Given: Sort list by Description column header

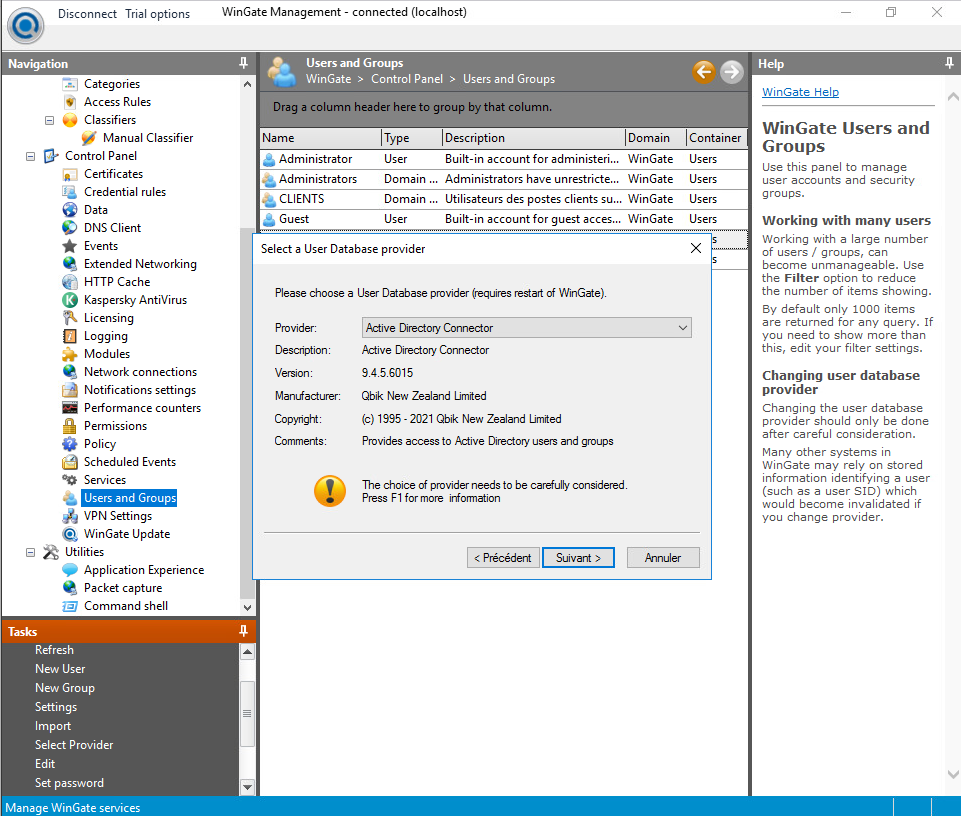Looking at the screenshot, I should click(x=532, y=138).
